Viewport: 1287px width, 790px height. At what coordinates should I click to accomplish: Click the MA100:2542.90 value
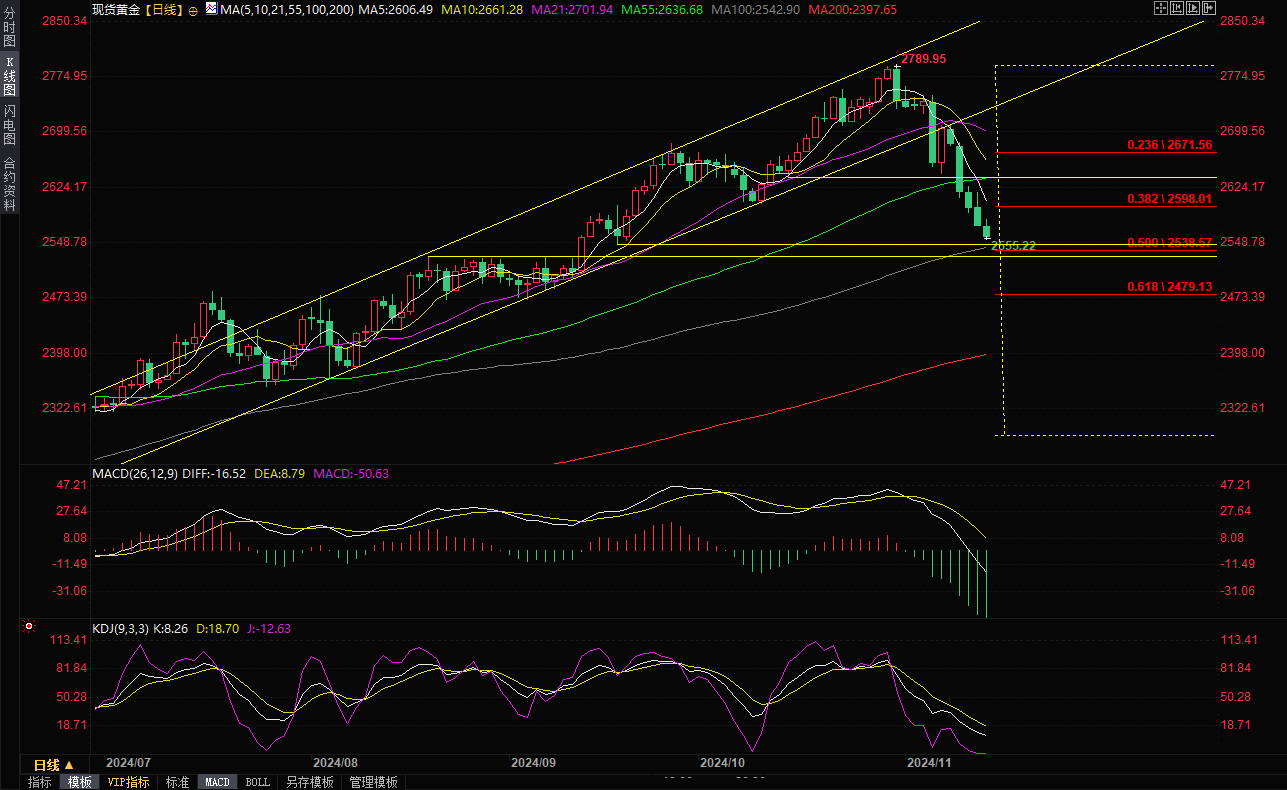point(755,9)
